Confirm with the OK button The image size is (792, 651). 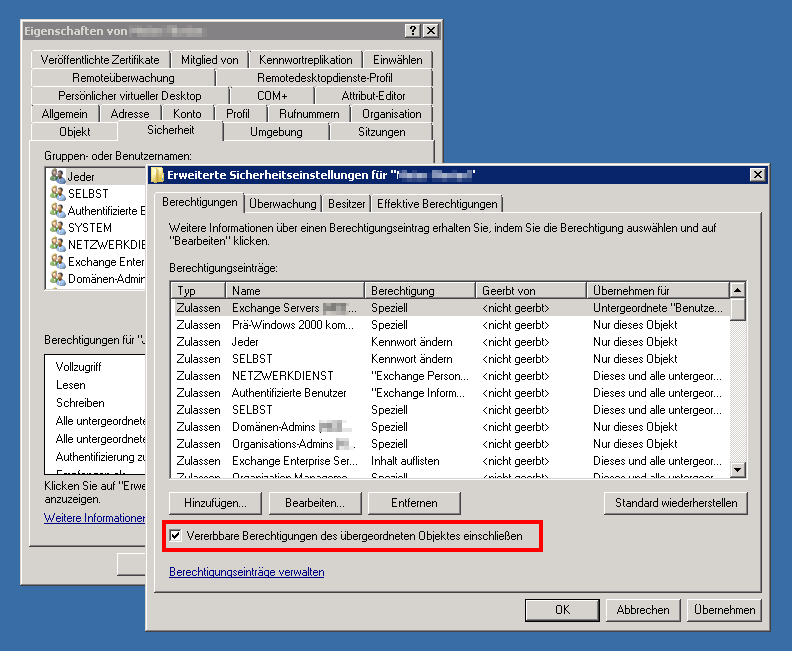coord(562,610)
